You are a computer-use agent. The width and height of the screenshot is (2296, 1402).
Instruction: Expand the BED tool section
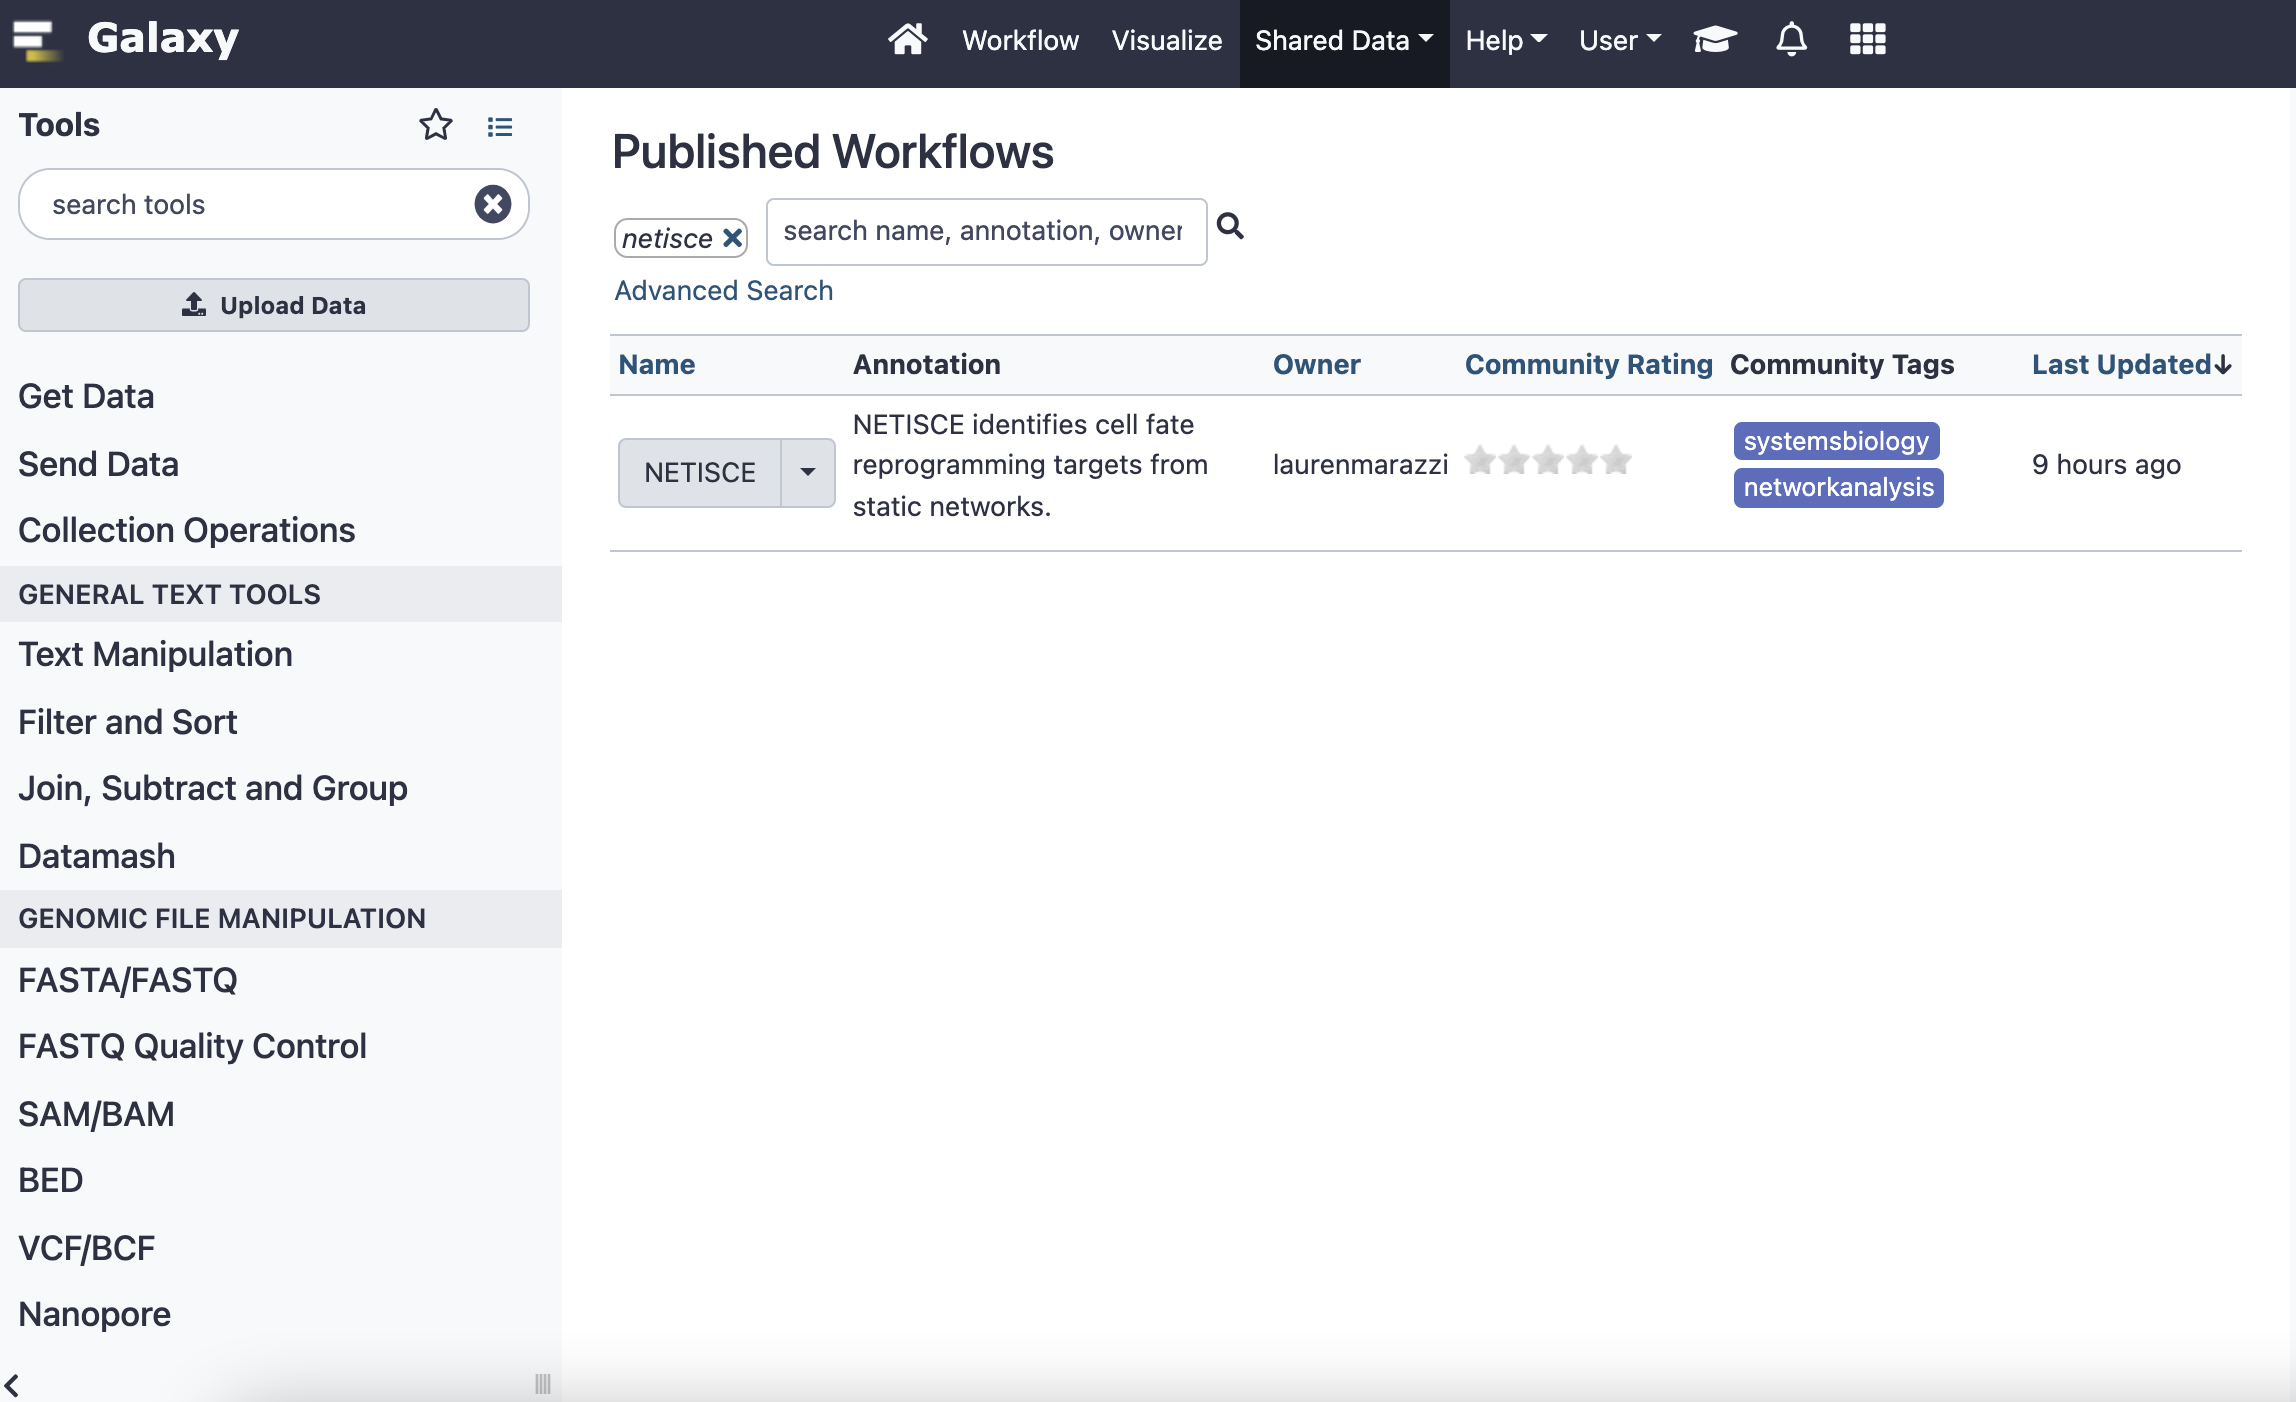(50, 1180)
